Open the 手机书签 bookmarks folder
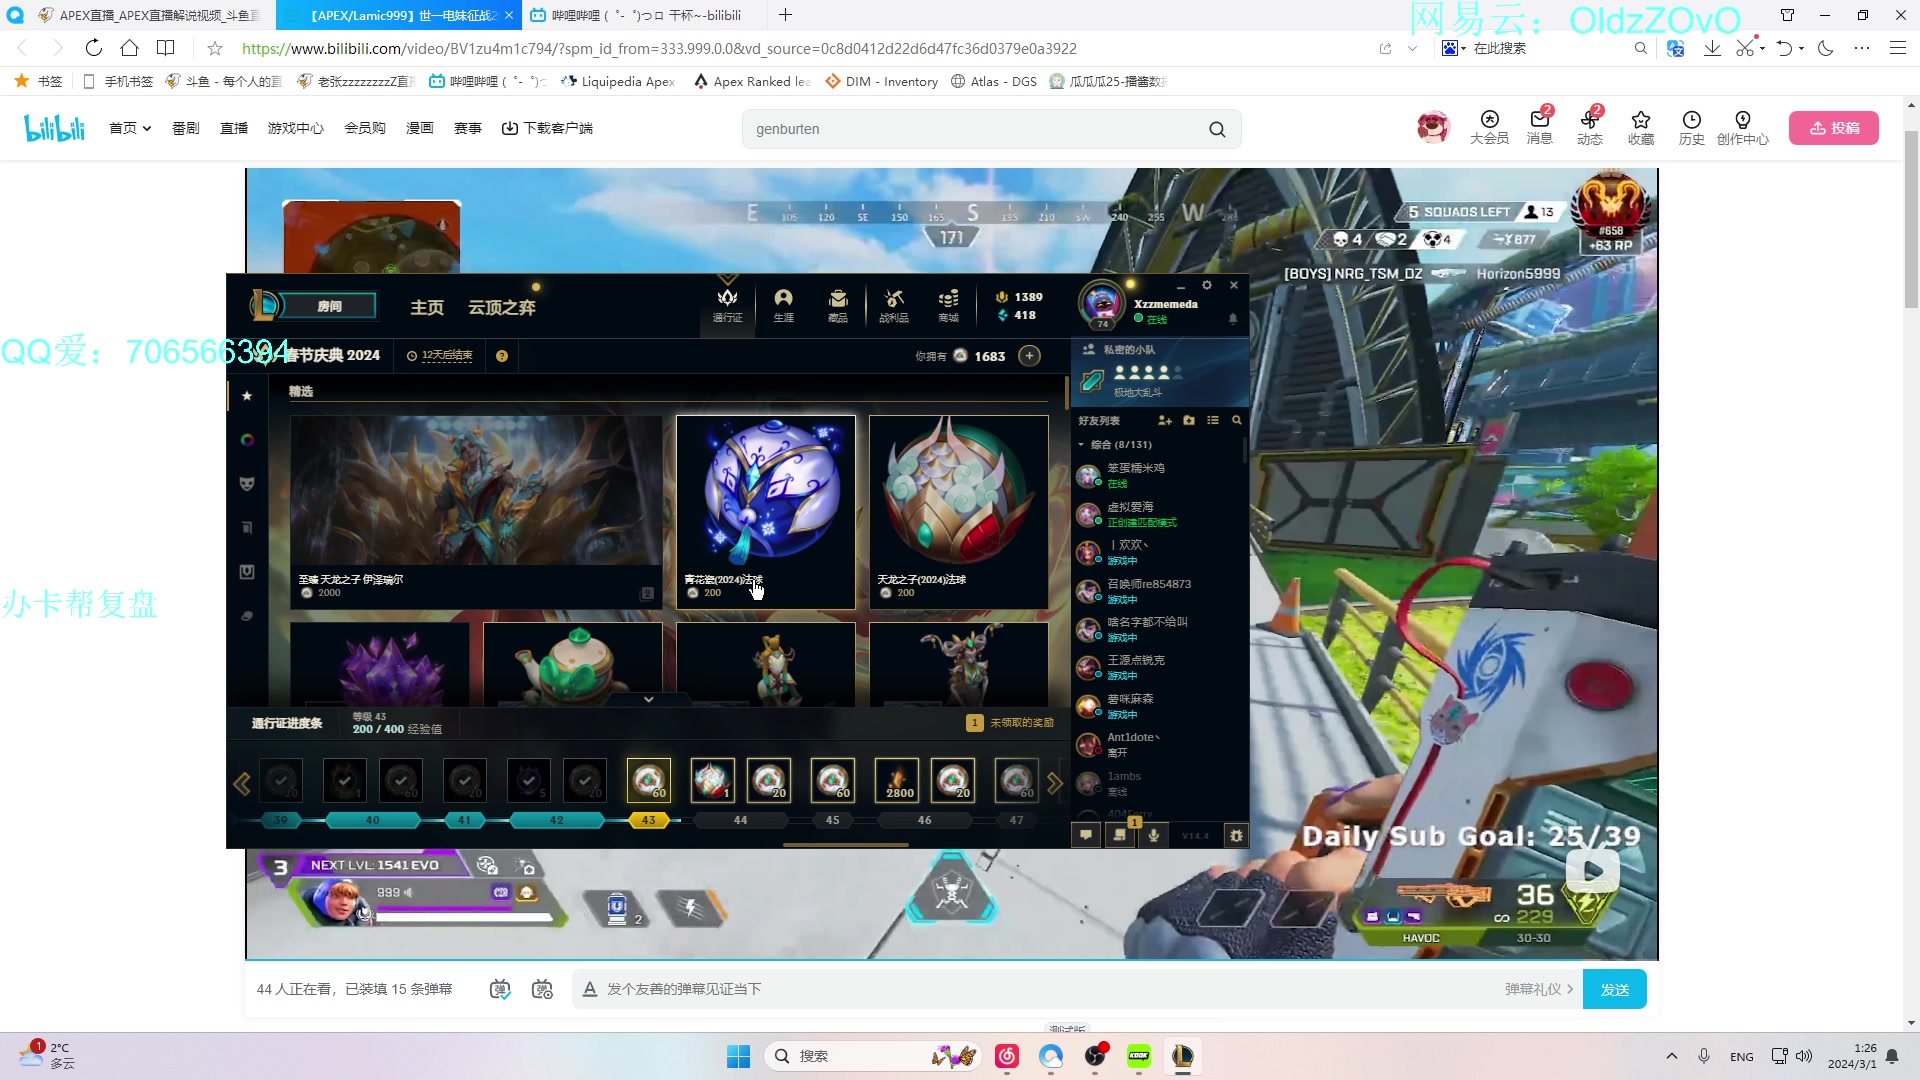Screen dimensions: 1920x1080 (118, 81)
